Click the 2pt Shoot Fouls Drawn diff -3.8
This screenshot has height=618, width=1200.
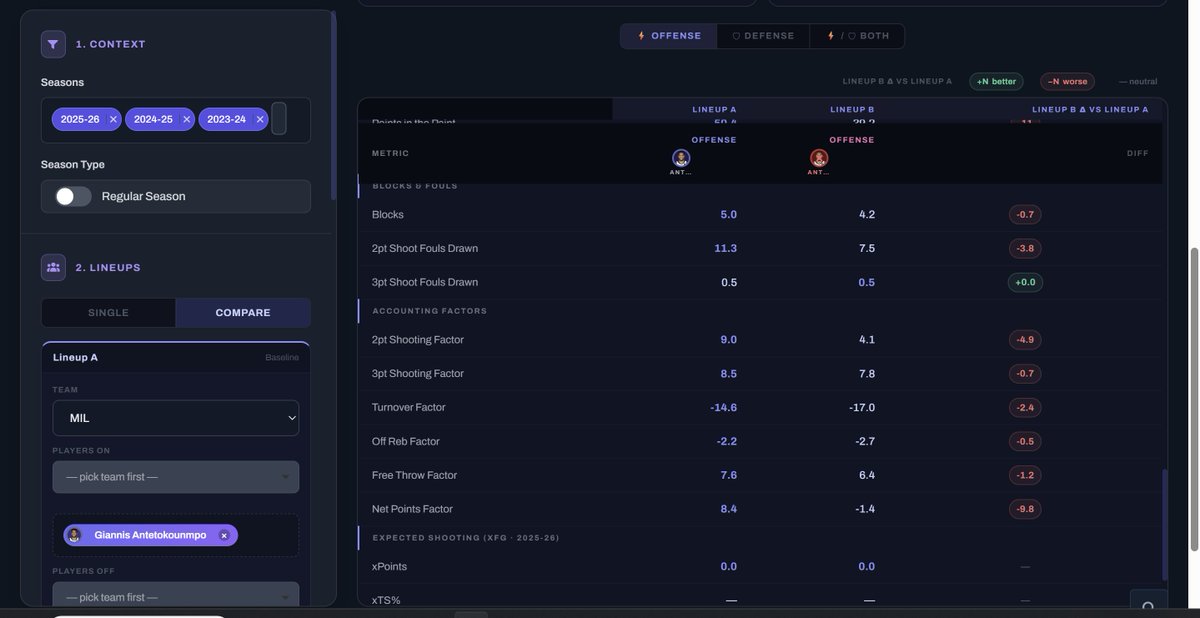point(1025,248)
